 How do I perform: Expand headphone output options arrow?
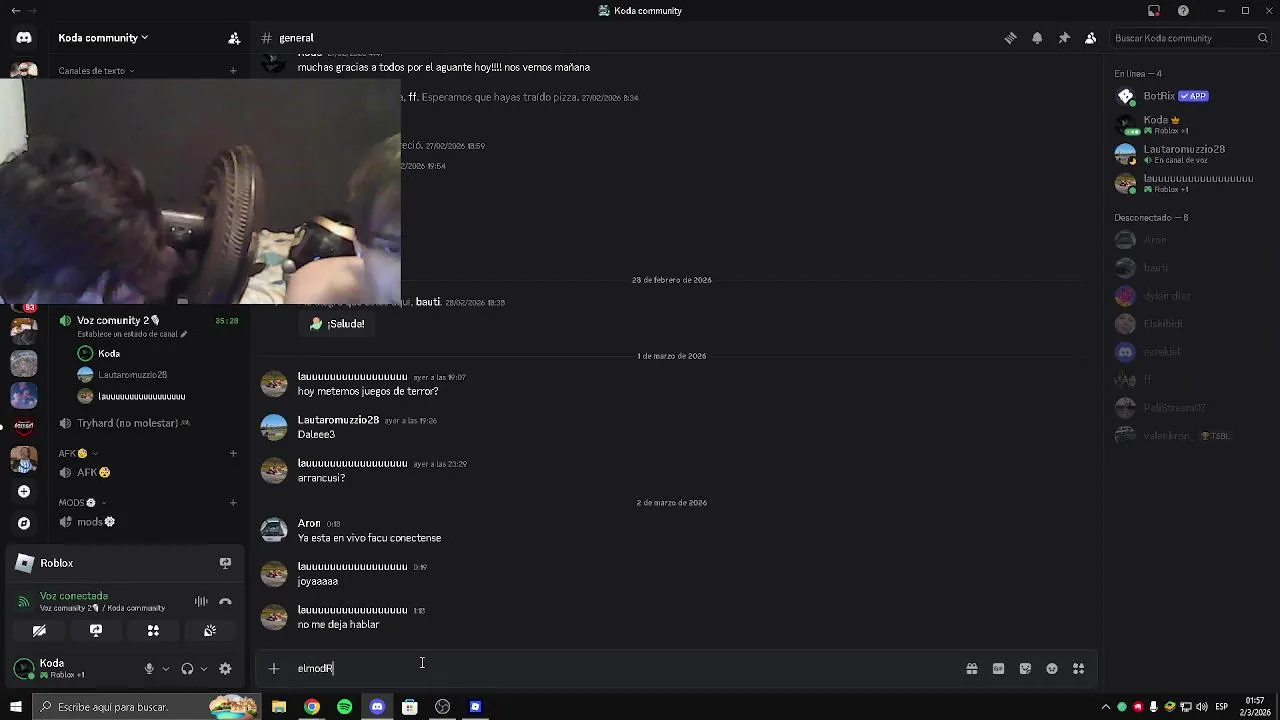click(x=203, y=669)
